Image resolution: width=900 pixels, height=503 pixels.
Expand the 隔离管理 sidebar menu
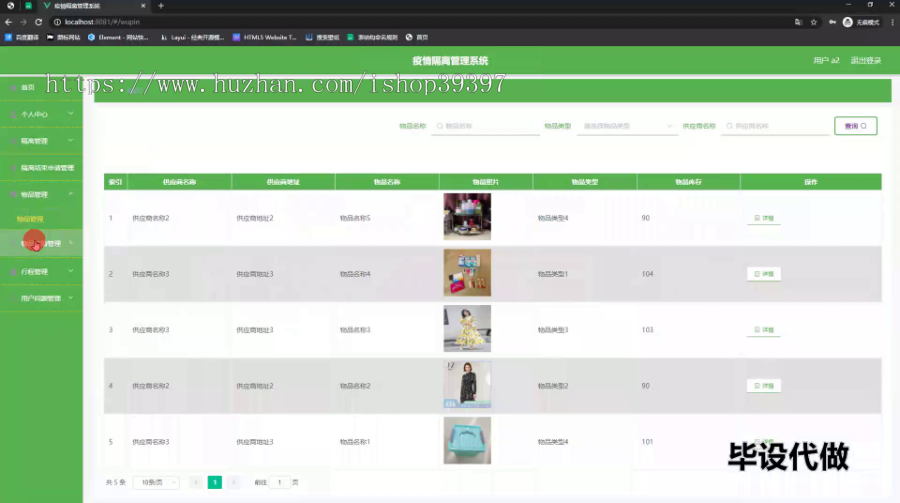pos(41,141)
